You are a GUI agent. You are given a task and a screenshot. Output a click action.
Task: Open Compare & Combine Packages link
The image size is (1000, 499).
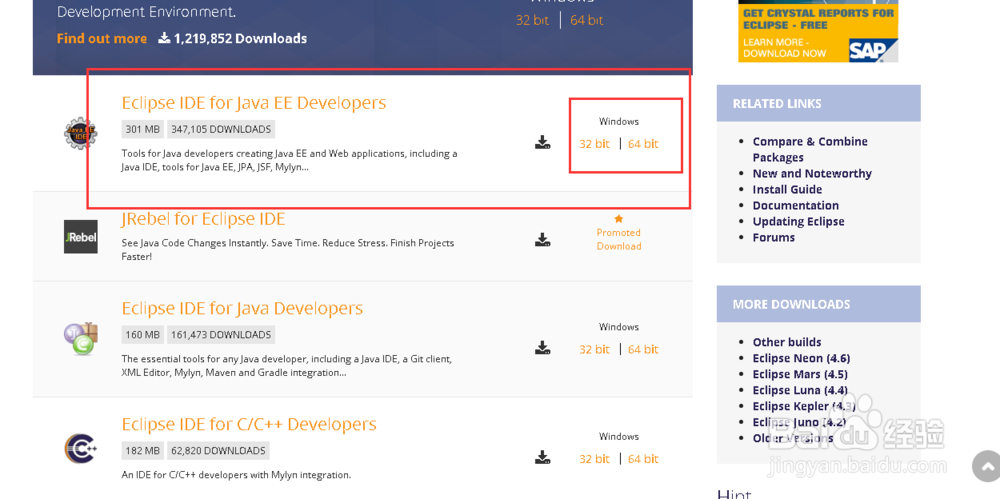tap(810, 149)
